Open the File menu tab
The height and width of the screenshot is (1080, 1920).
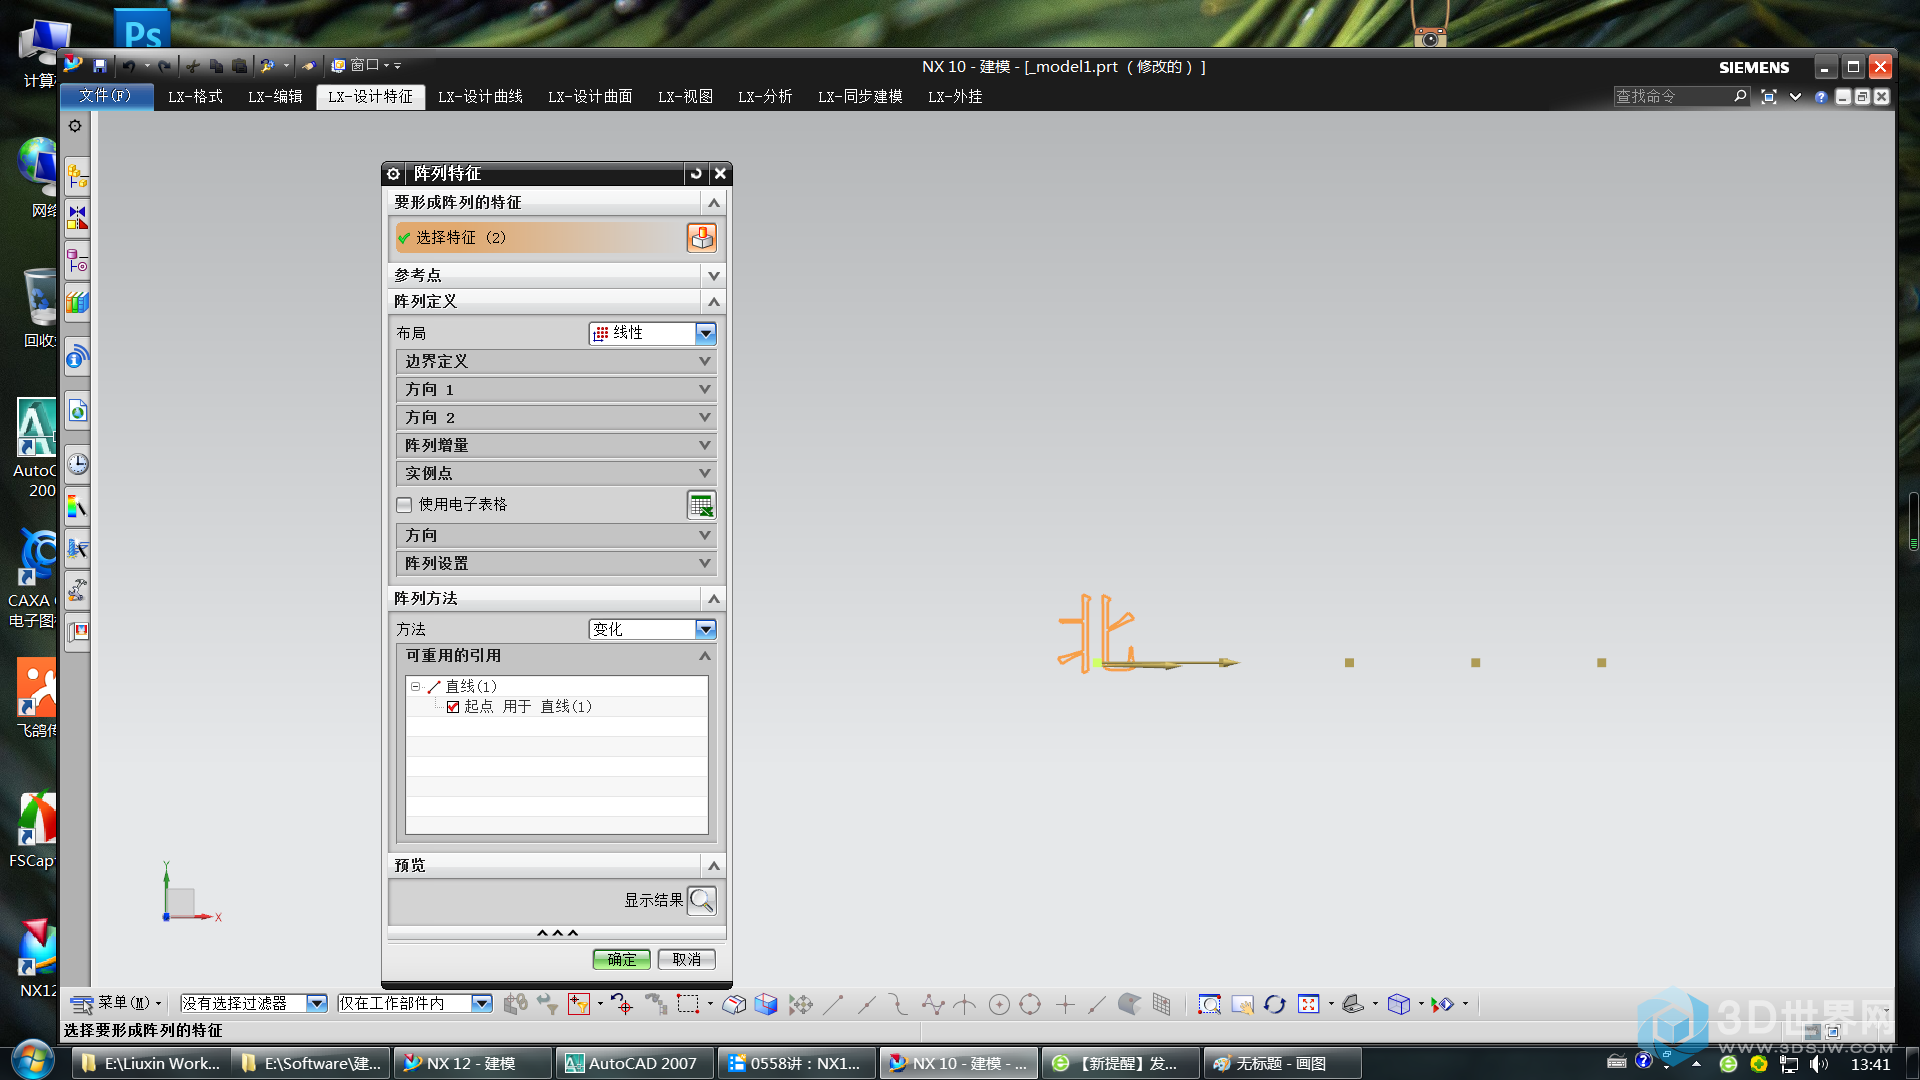pyautogui.click(x=106, y=96)
